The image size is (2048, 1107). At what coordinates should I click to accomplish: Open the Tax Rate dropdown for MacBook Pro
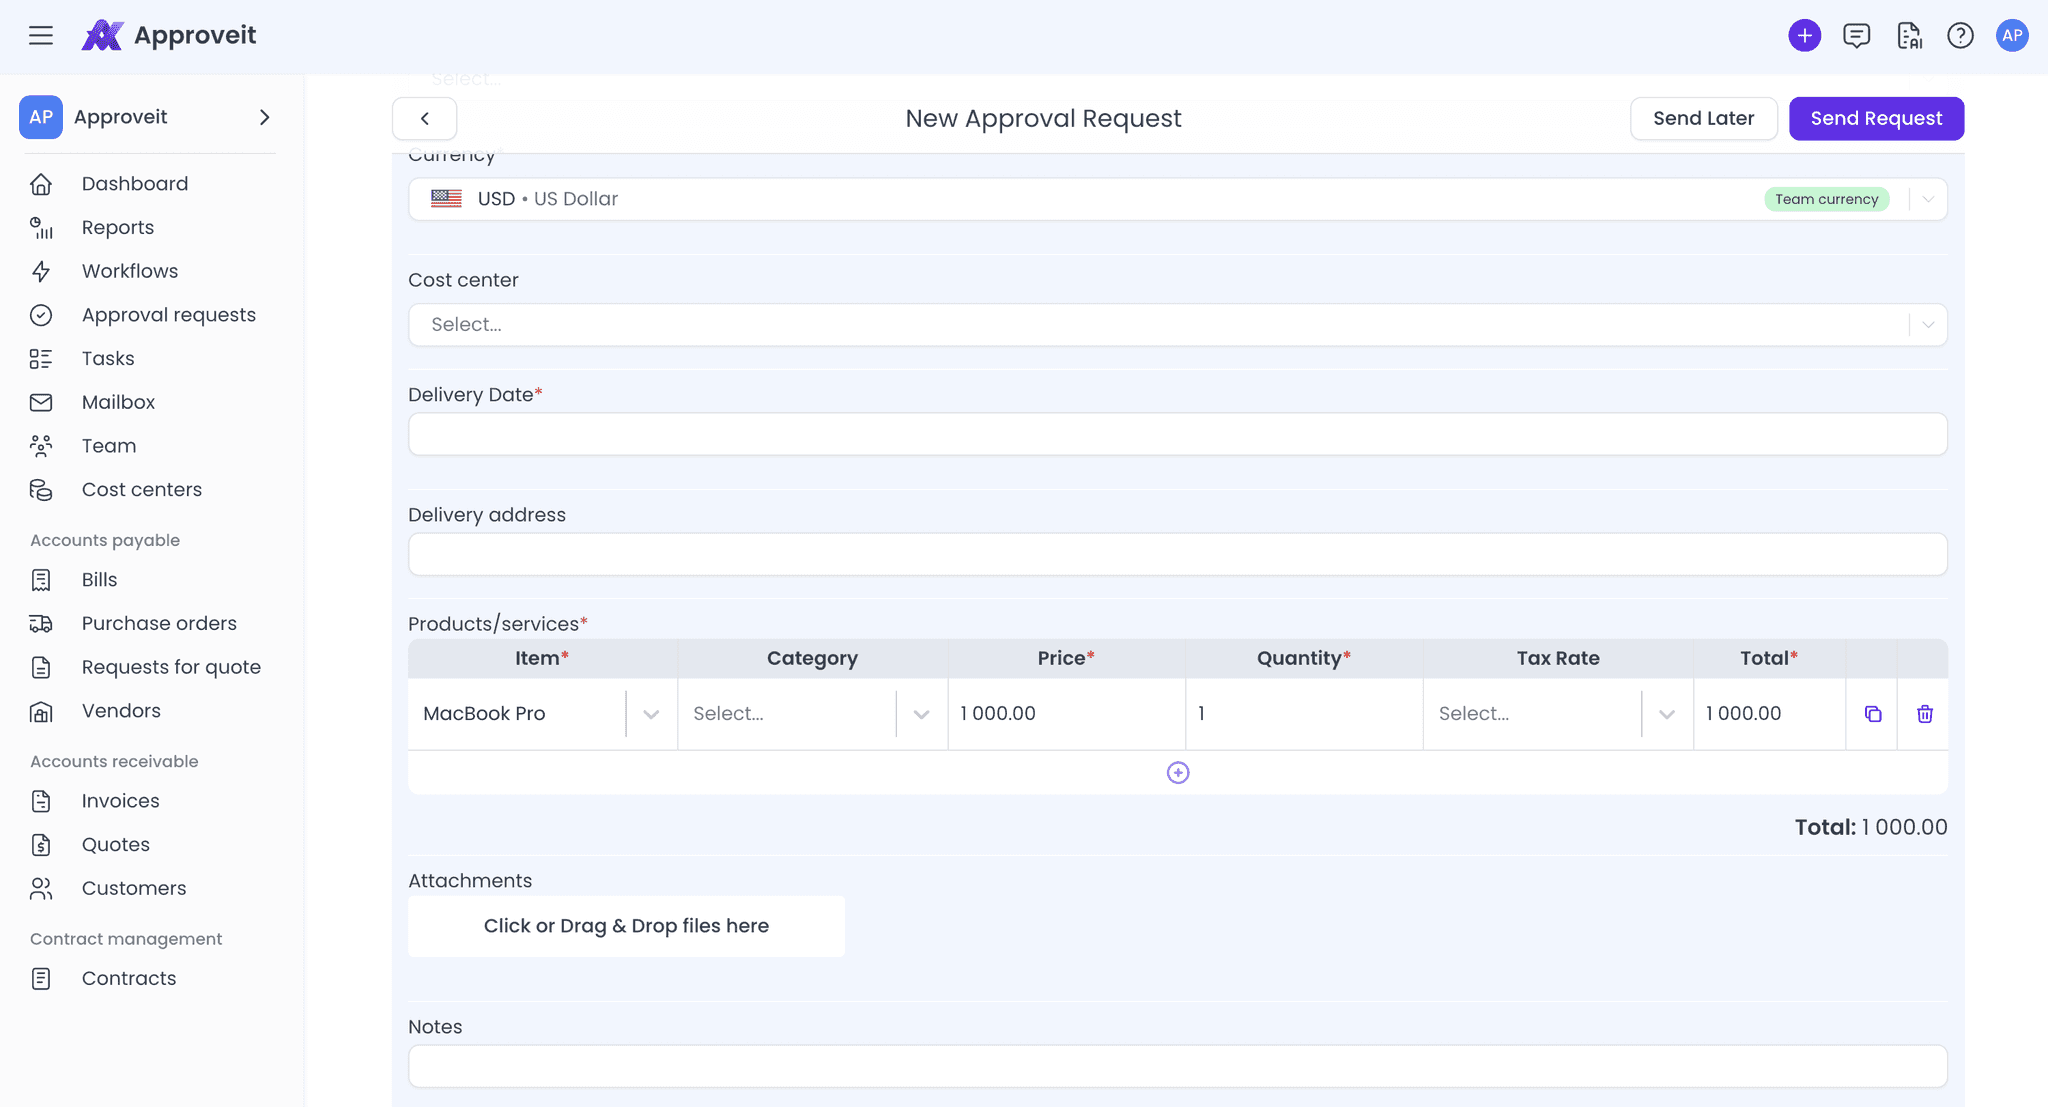1666,714
